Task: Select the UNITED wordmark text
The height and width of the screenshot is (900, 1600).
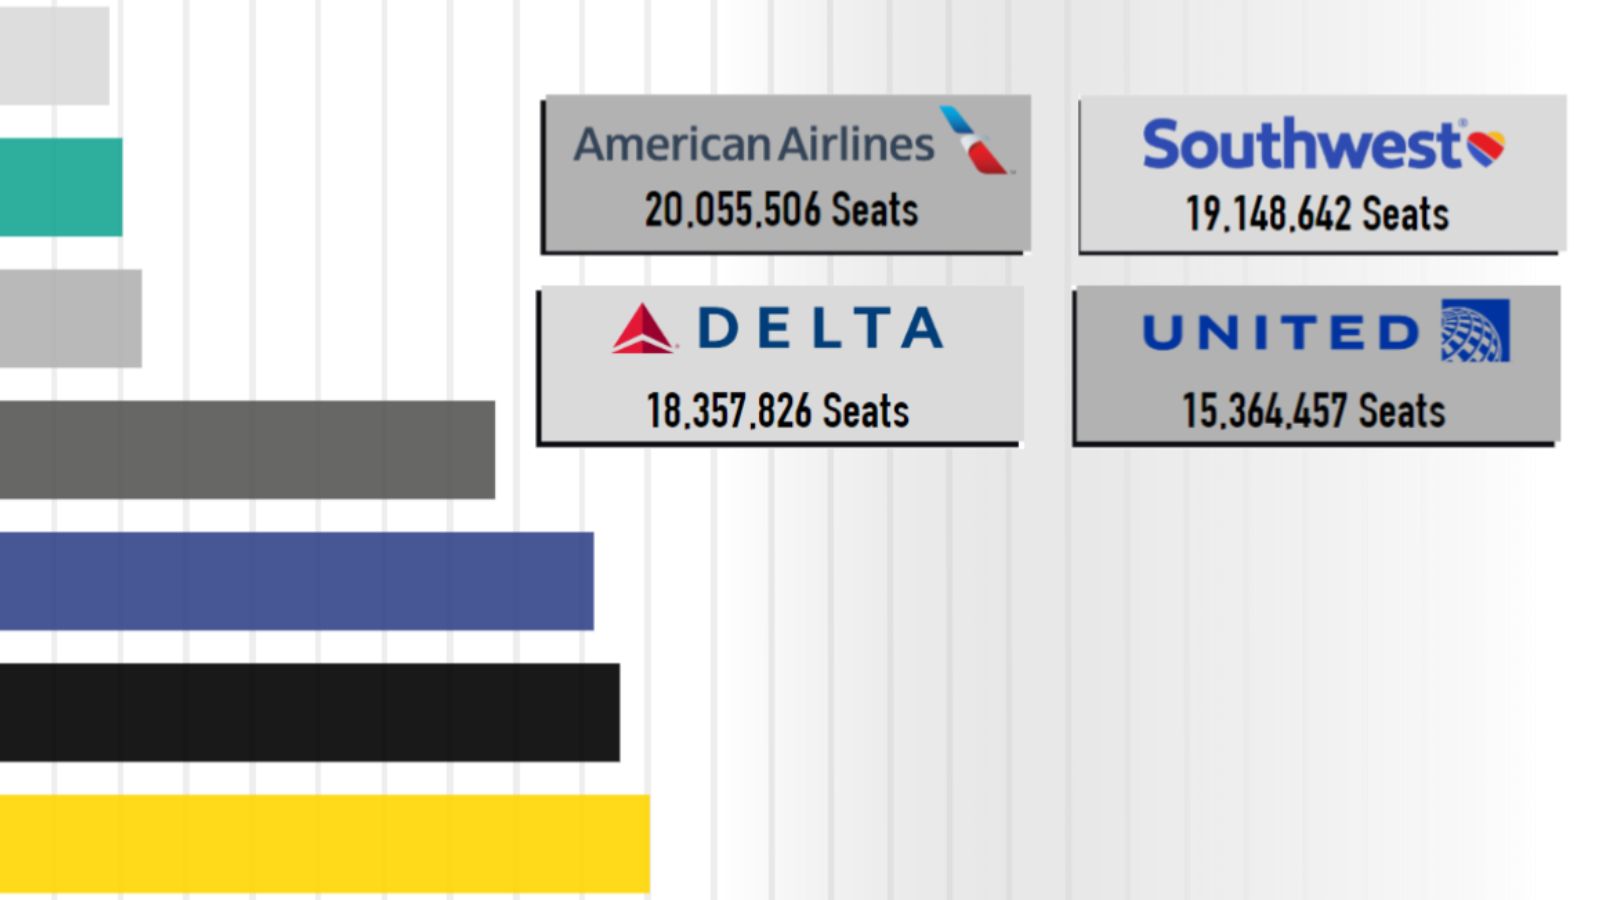Action: point(1280,333)
